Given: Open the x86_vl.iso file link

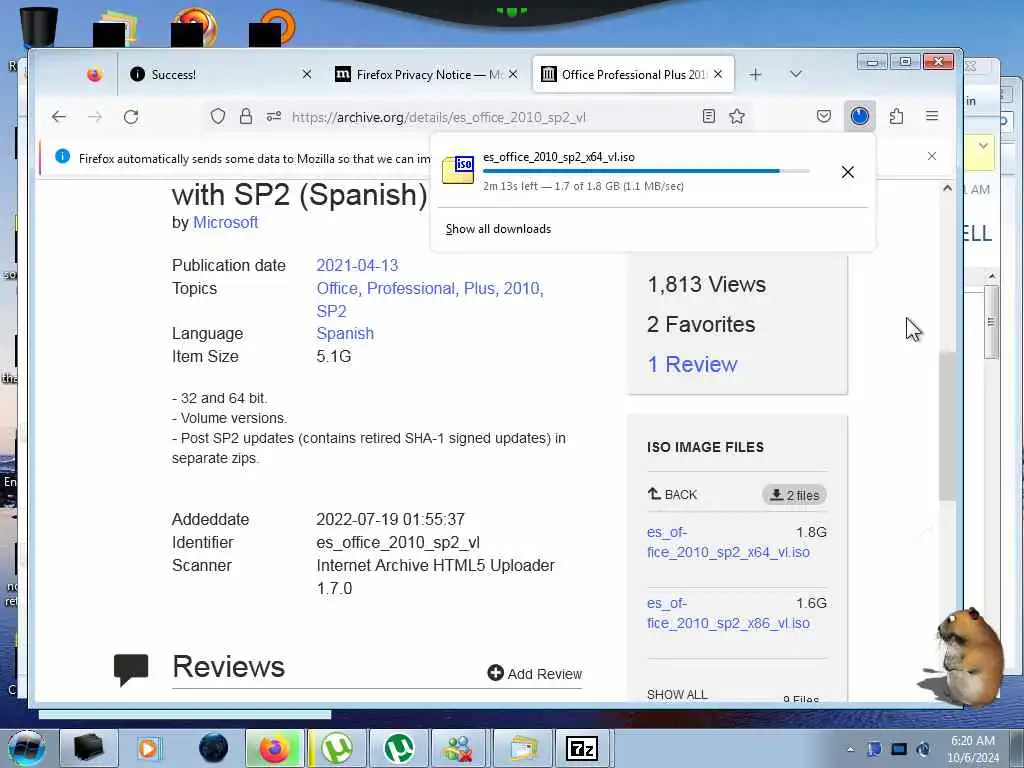Looking at the screenshot, I should [728, 613].
